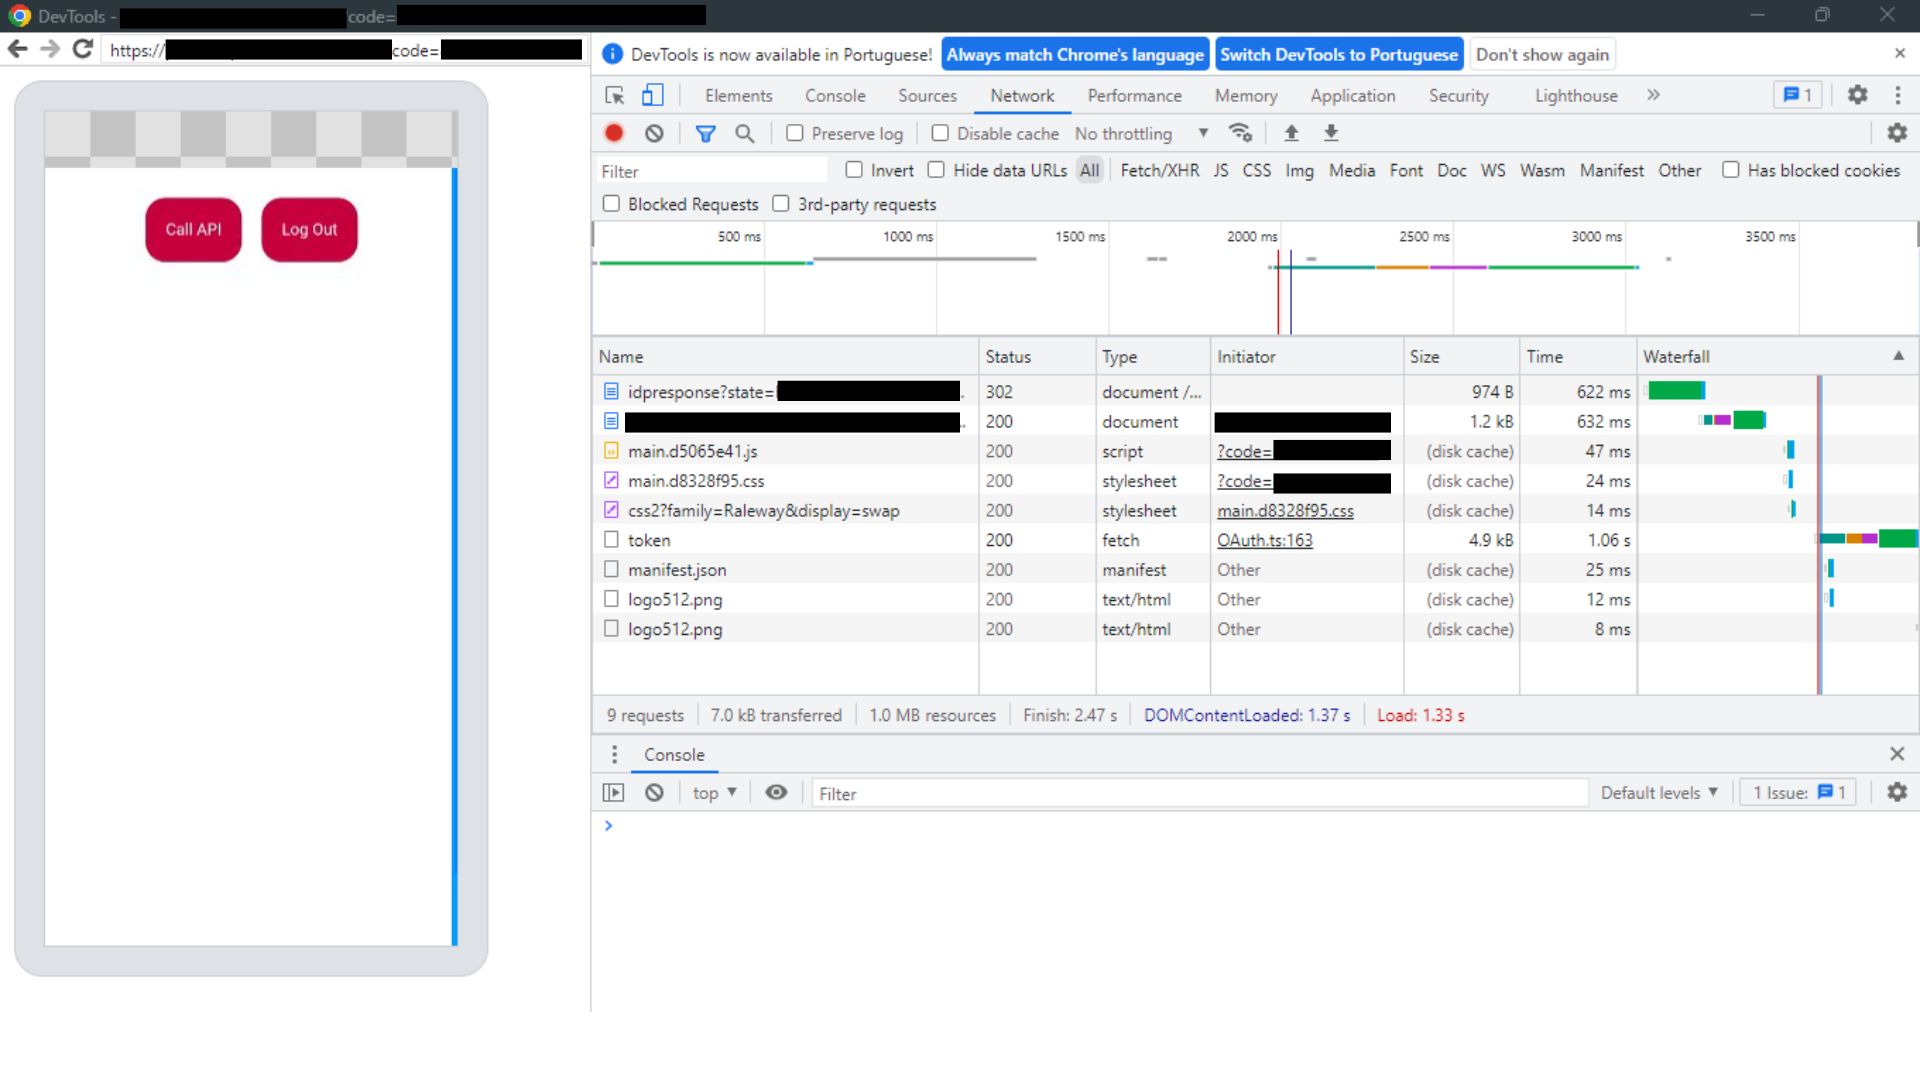This screenshot has width=1920, height=1080.
Task: Open DevTools settings gear
Action: pyautogui.click(x=1857, y=95)
